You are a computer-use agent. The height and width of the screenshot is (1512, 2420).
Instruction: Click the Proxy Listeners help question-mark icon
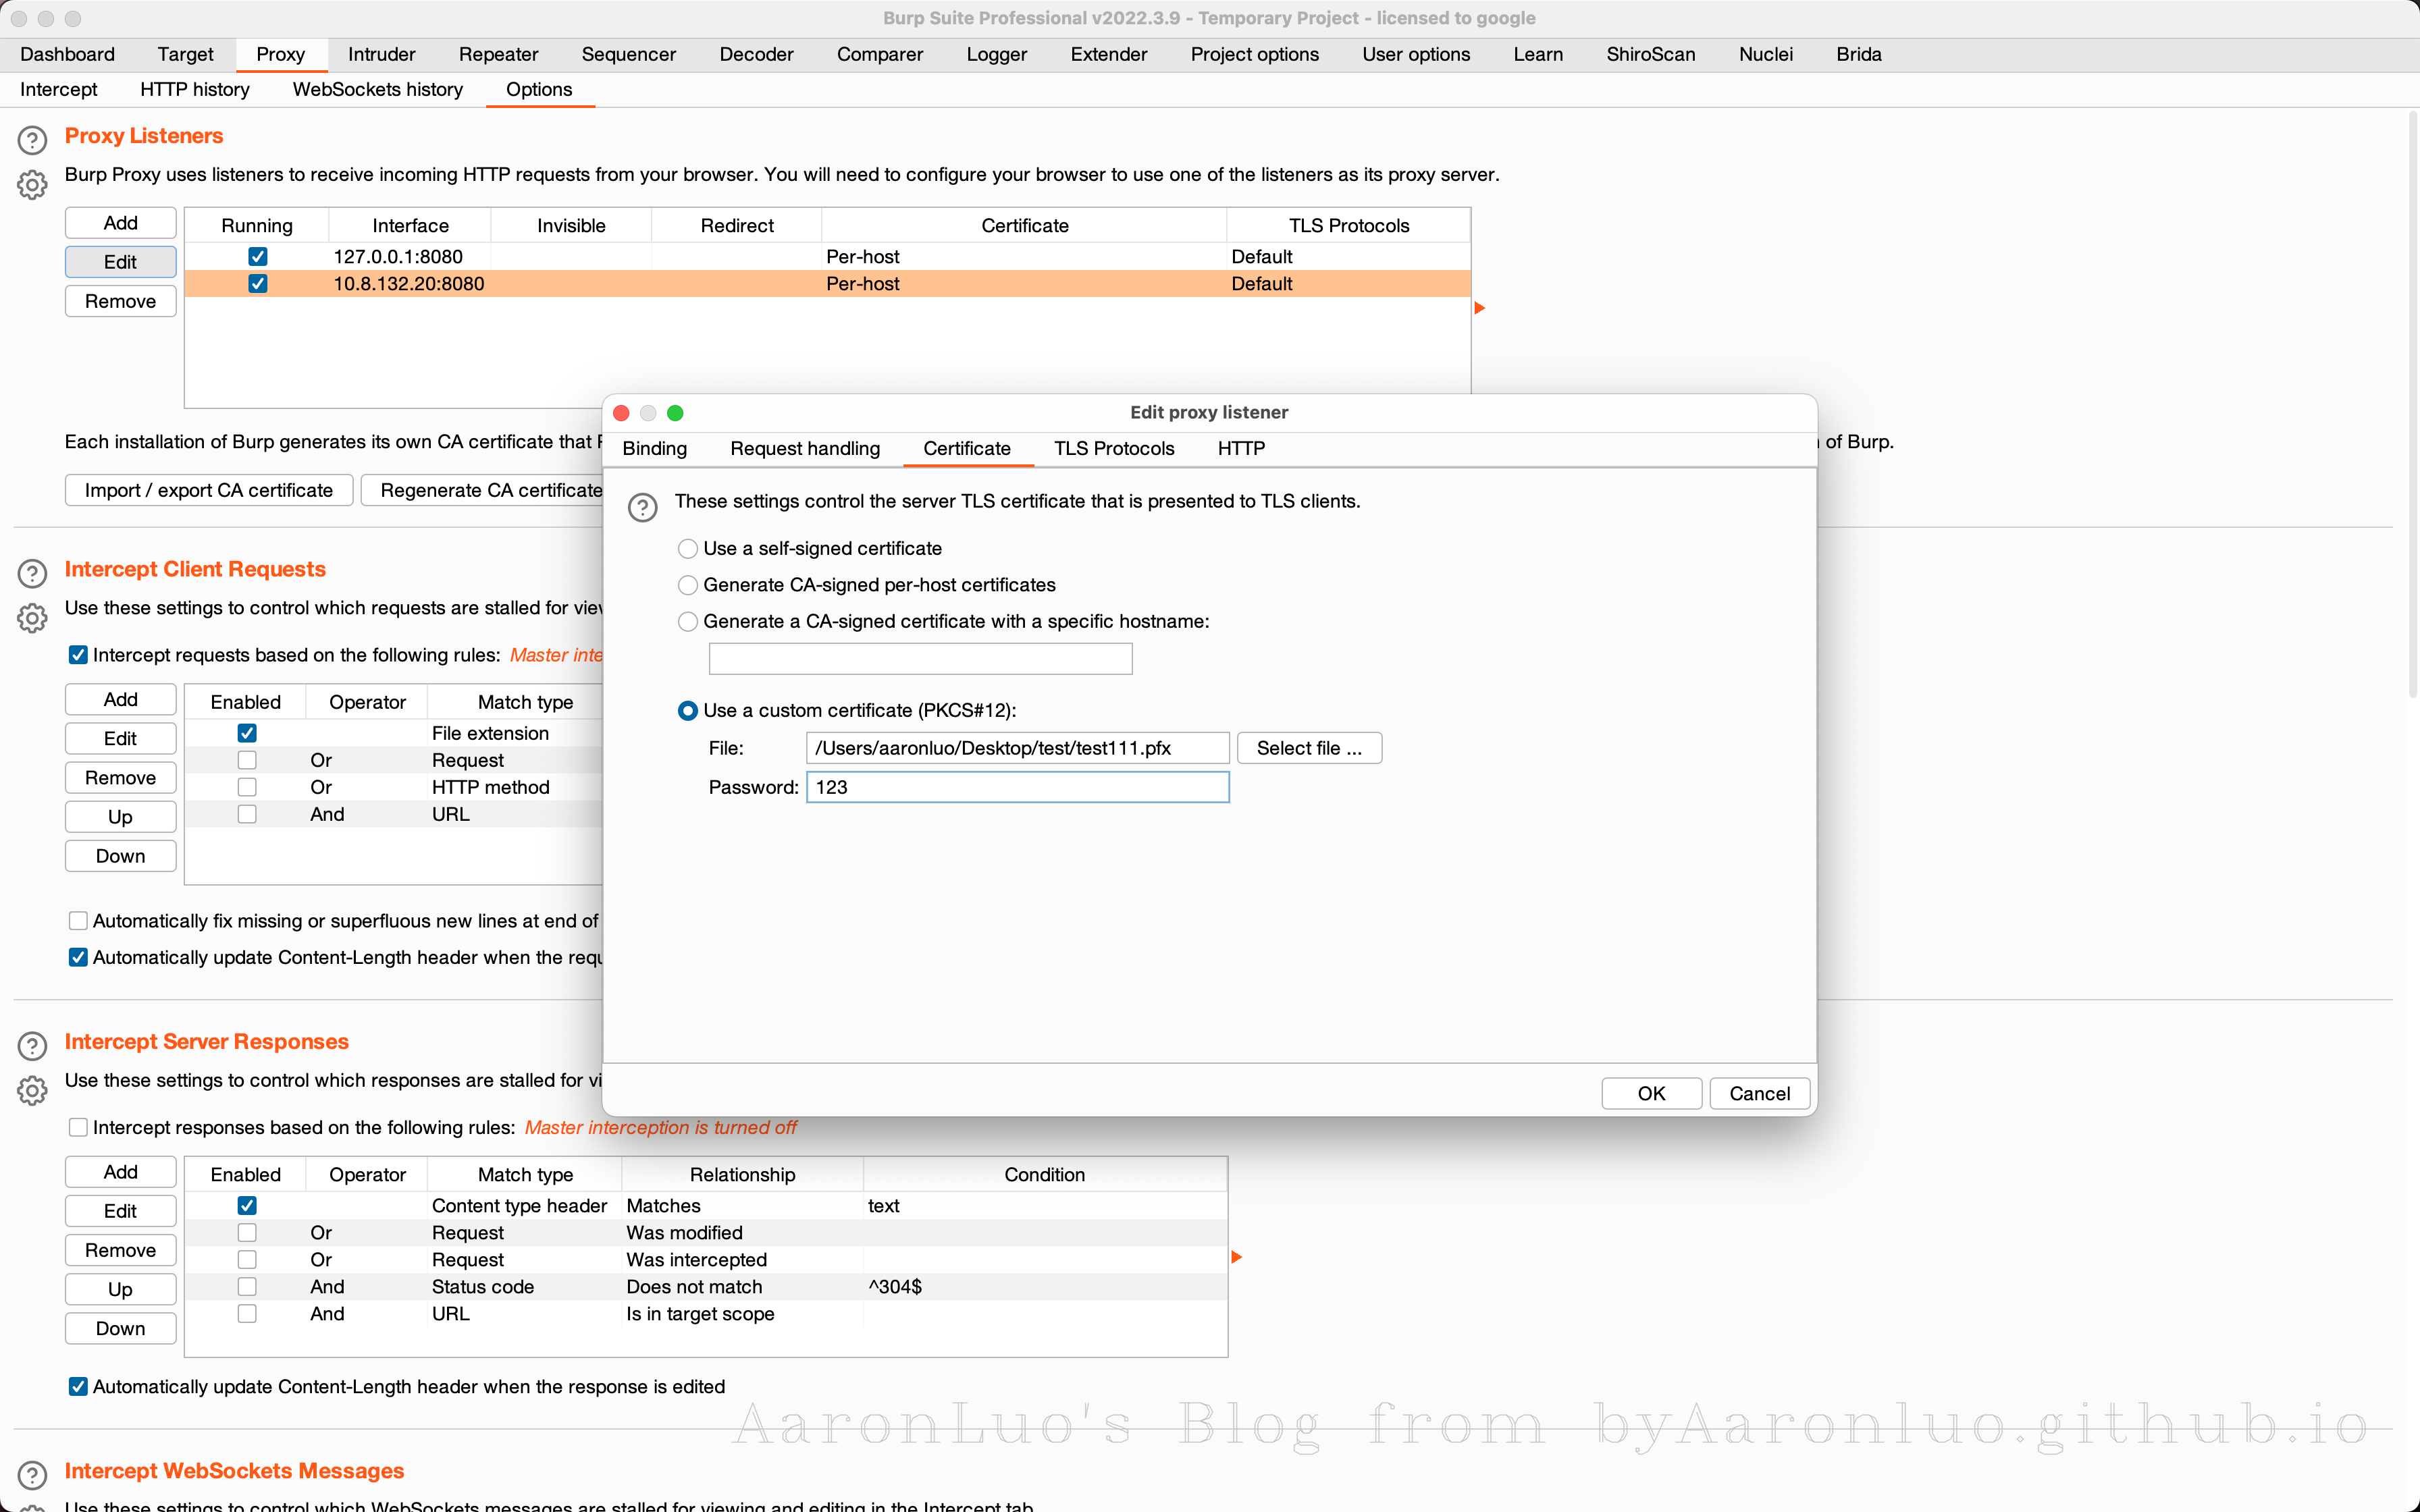click(x=32, y=140)
